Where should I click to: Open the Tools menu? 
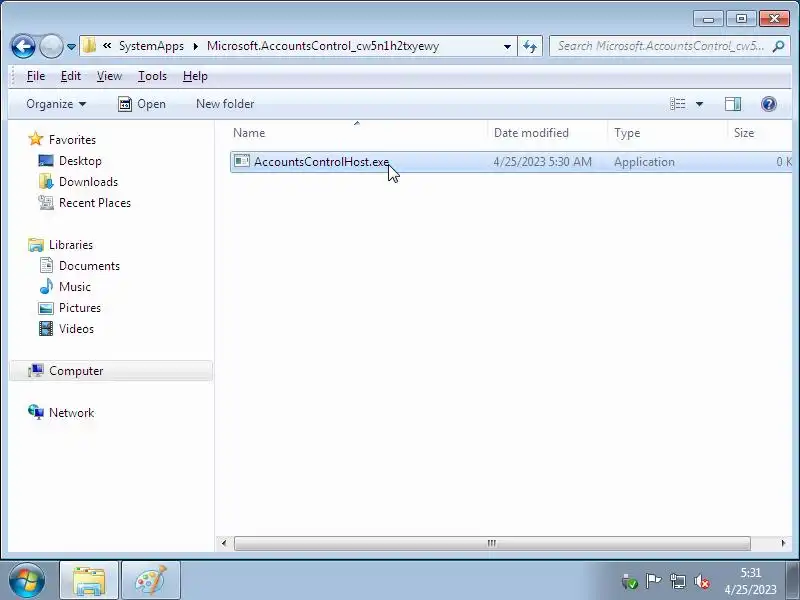pyautogui.click(x=152, y=76)
